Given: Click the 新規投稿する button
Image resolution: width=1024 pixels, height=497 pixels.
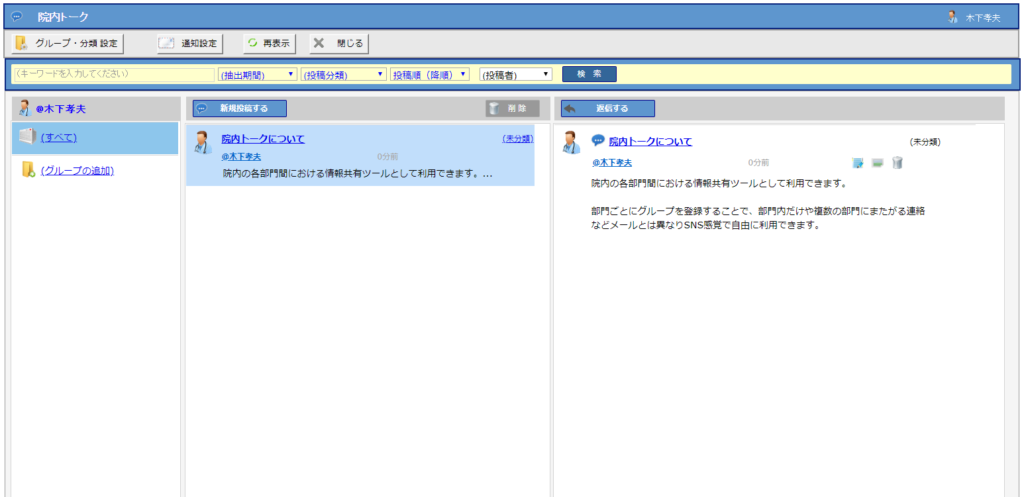Looking at the screenshot, I should pyautogui.click(x=239, y=108).
